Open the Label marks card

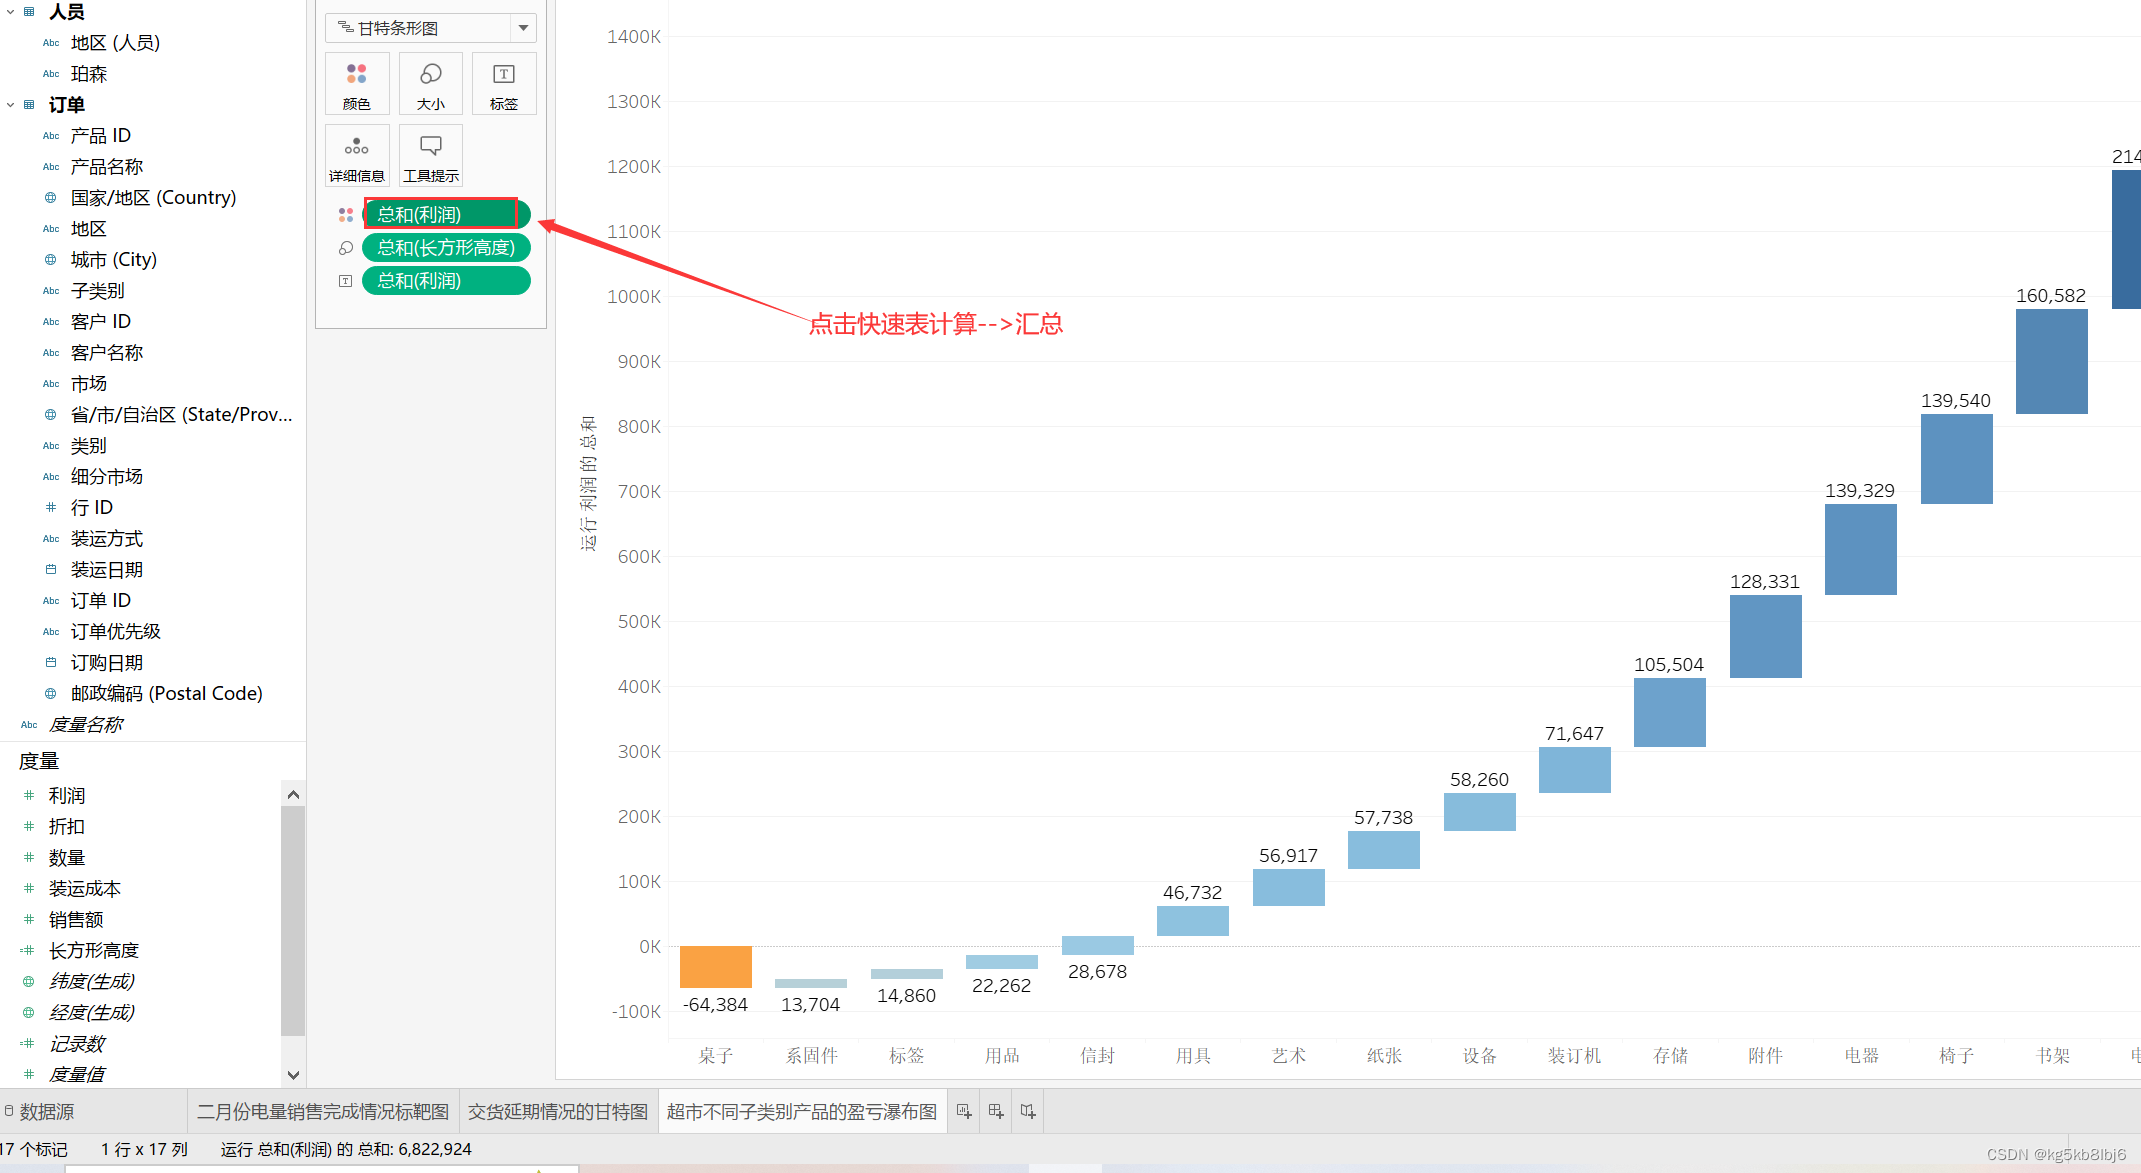pyautogui.click(x=504, y=84)
